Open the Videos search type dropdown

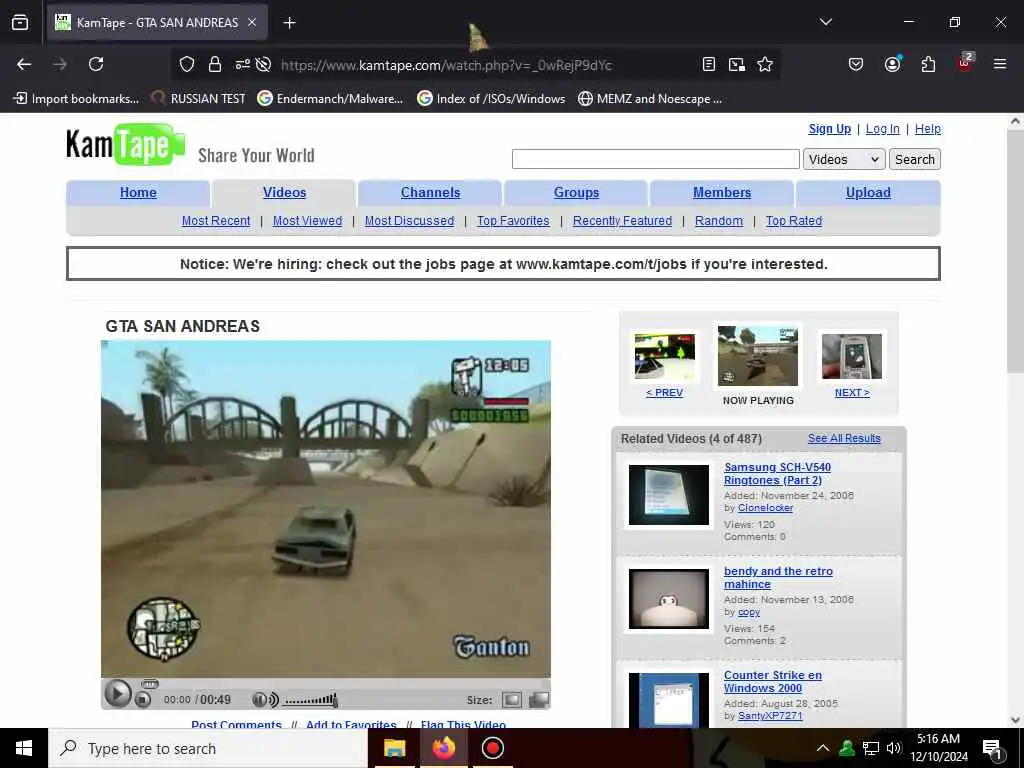[x=844, y=159]
